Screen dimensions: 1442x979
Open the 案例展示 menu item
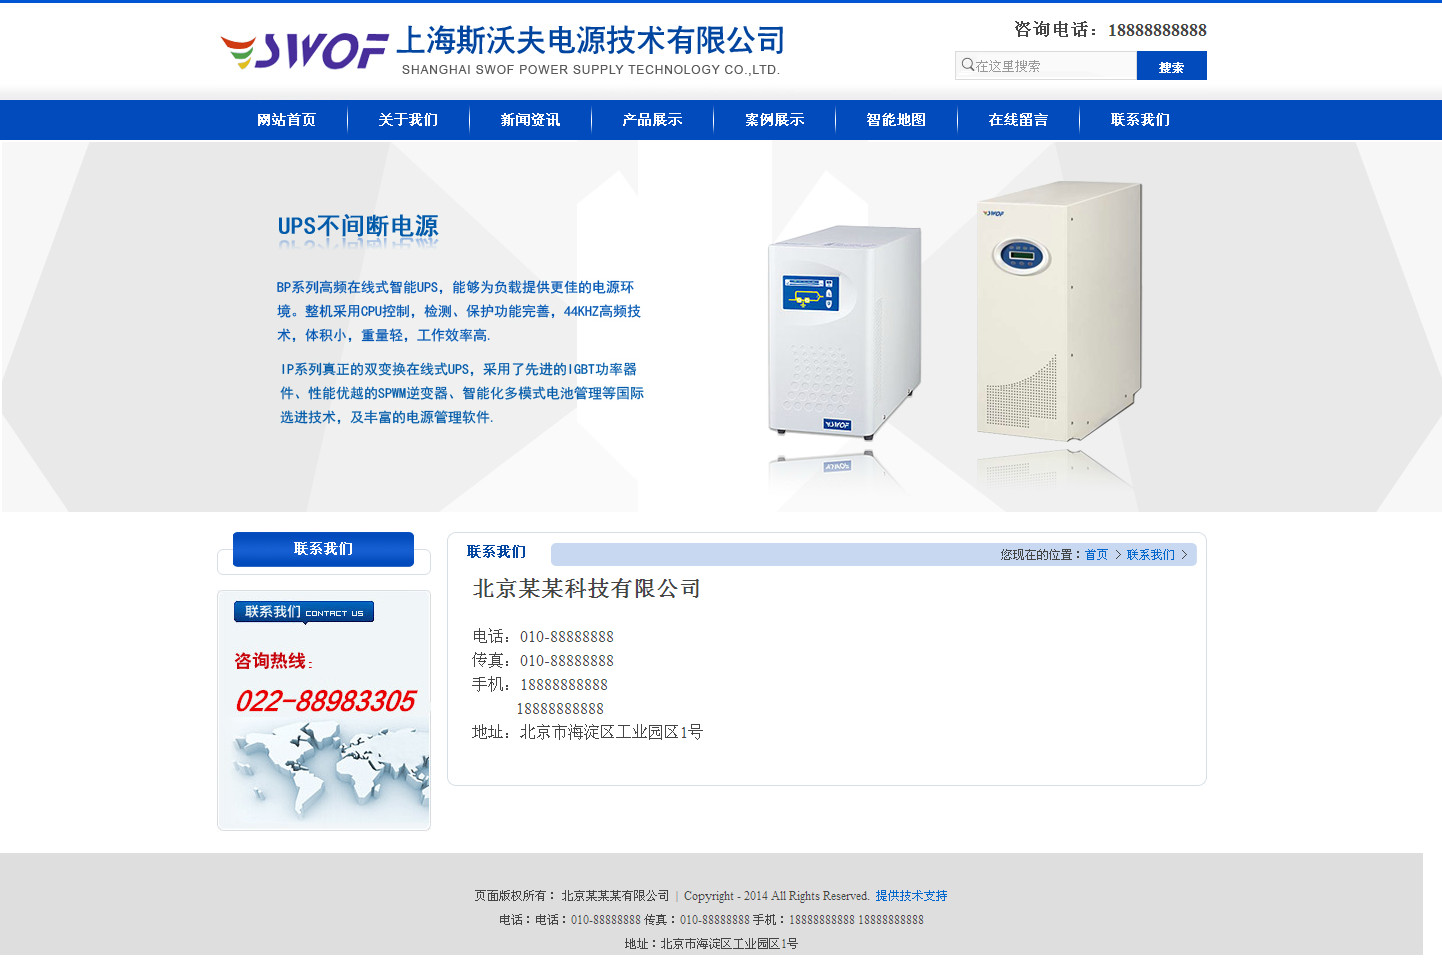point(774,120)
